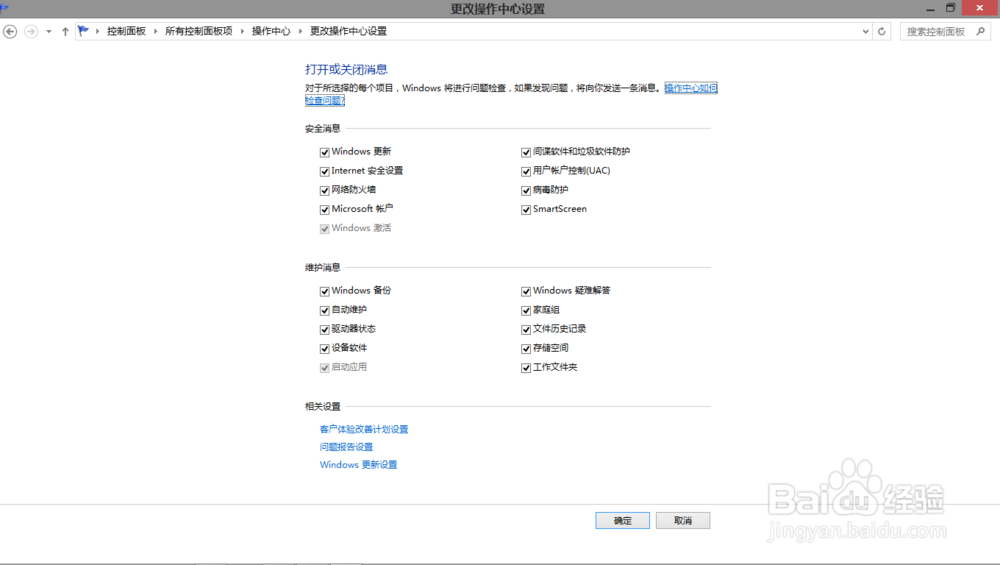Expand the address bar history dropdown

coord(865,31)
